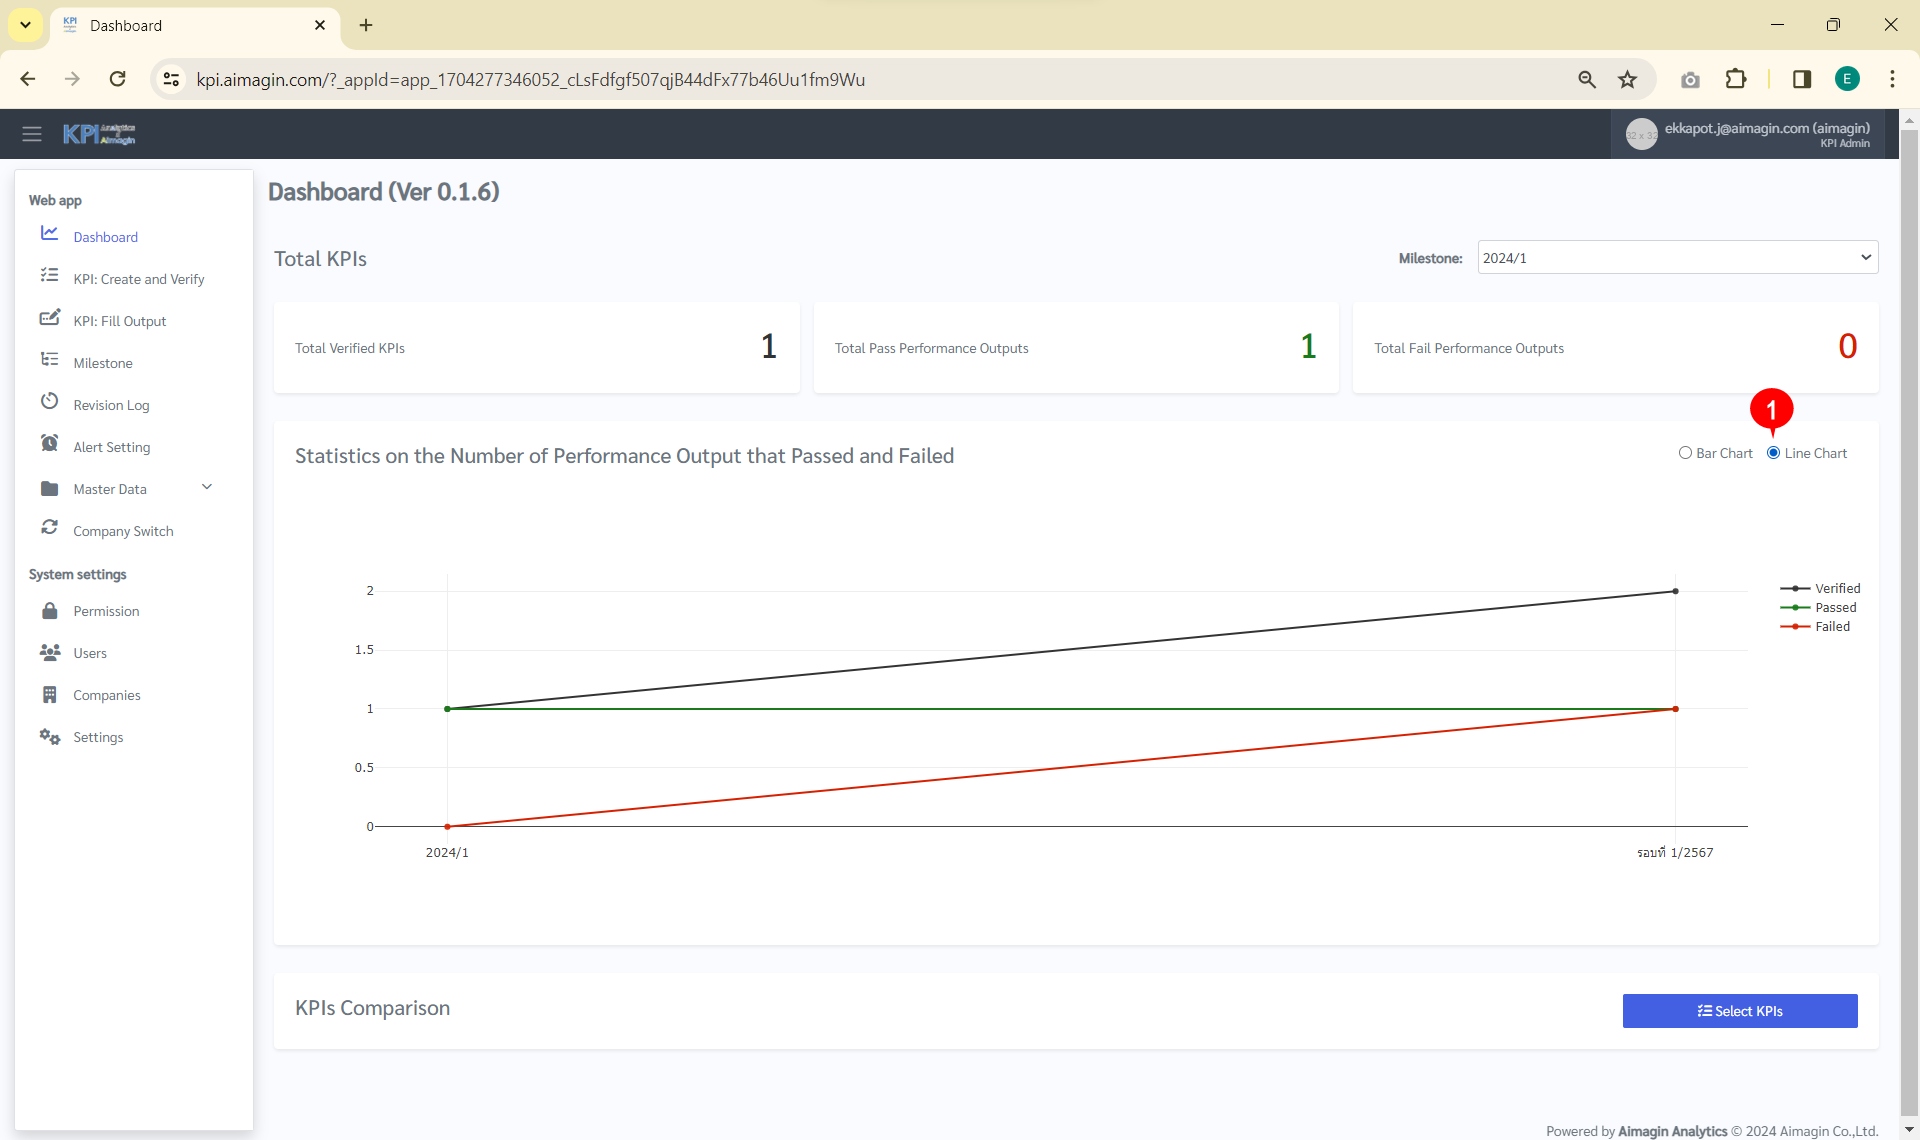Click the Dashboard browser tab
The height and width of the screenshot is (1140, 1920).
pyautogui.click(x=195, y=26)
